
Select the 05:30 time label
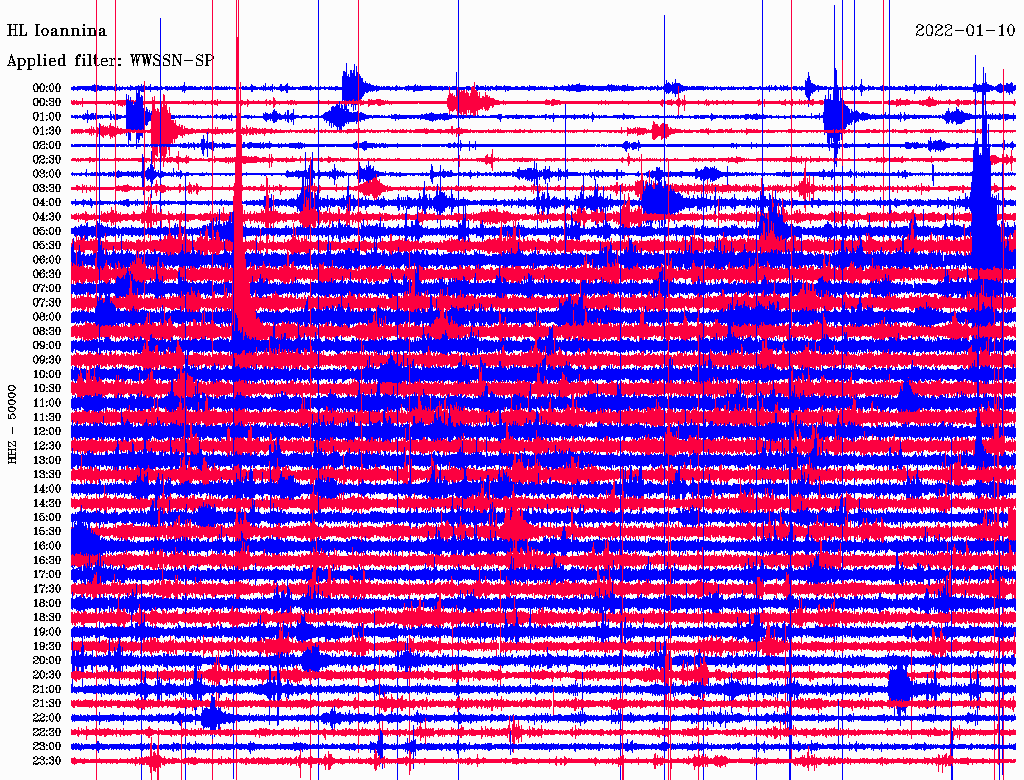(47, 246)
